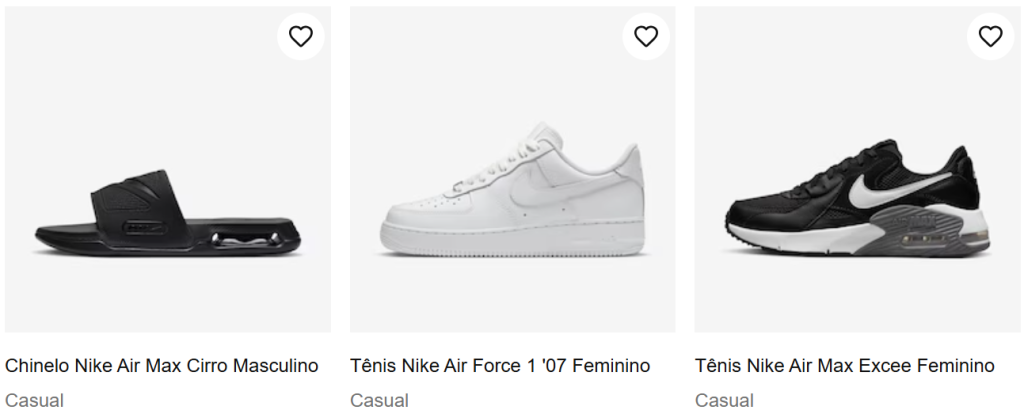Open the white Air Force 1 image
Screen dimensions: 1024x414
click(512, 170)
